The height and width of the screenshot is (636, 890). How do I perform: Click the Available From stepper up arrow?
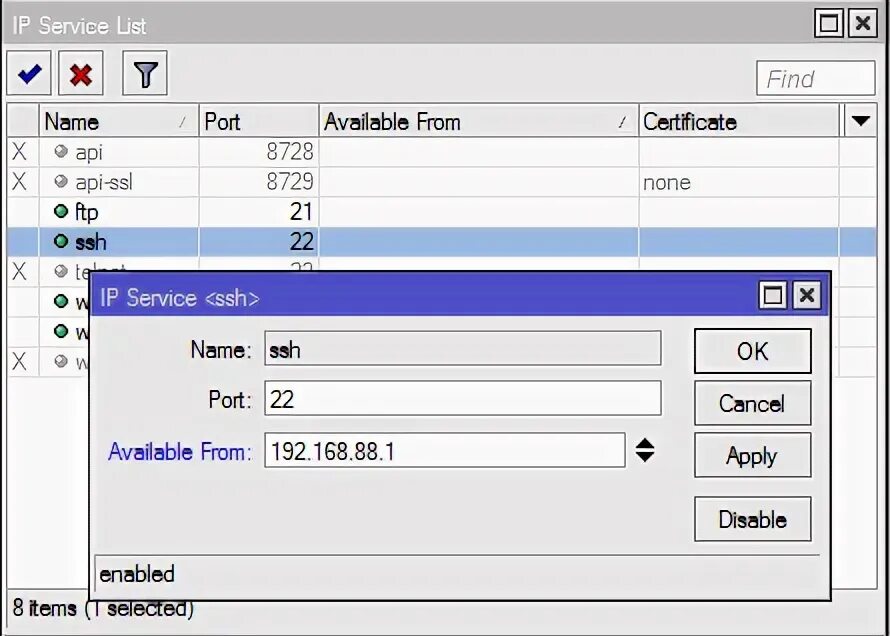(x=645, y=445)
